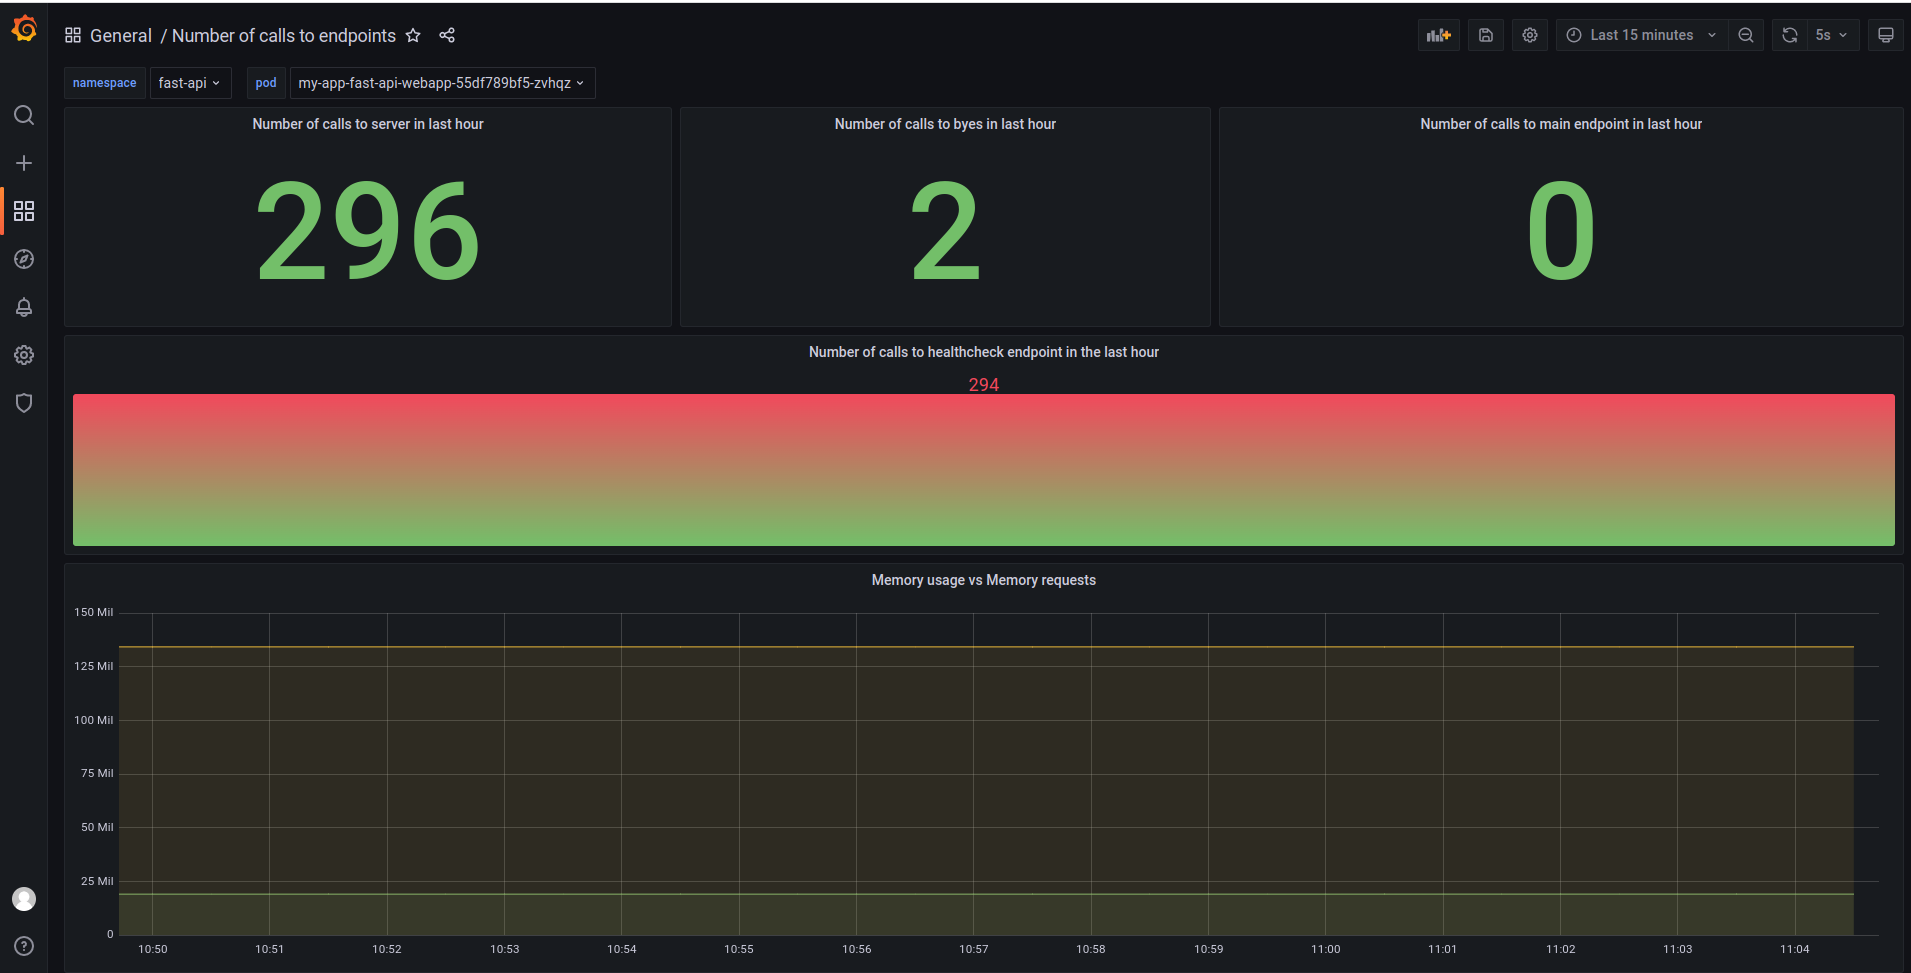Share the dashboard via the share icon
This screenshot has width=1911, height=973.
[447, 35]
